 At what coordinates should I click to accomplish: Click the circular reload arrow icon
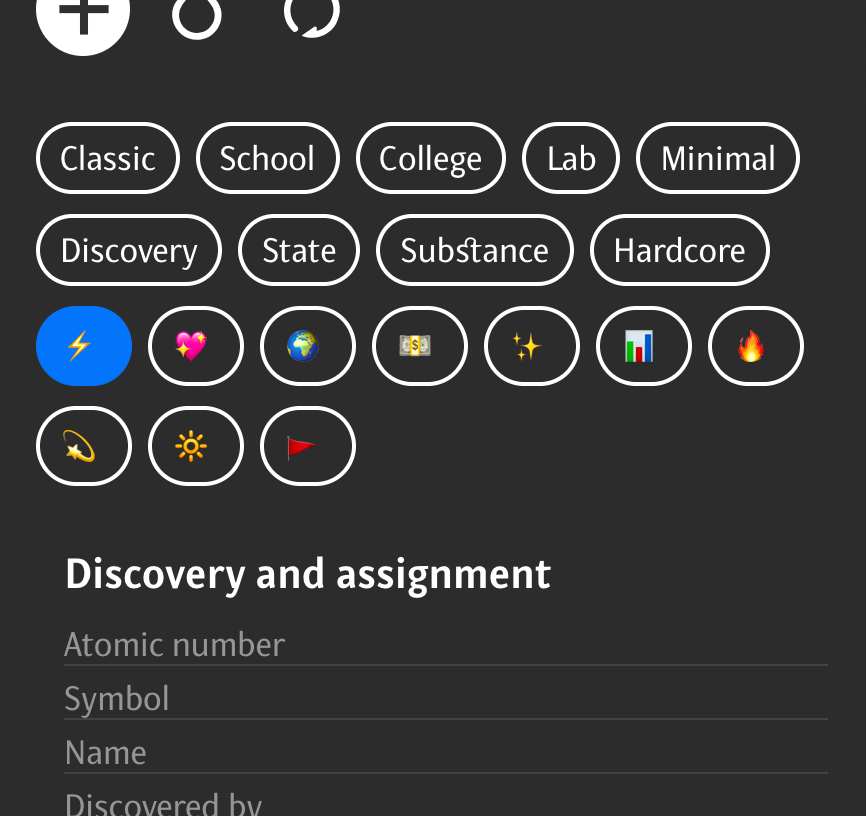point(312,14)
